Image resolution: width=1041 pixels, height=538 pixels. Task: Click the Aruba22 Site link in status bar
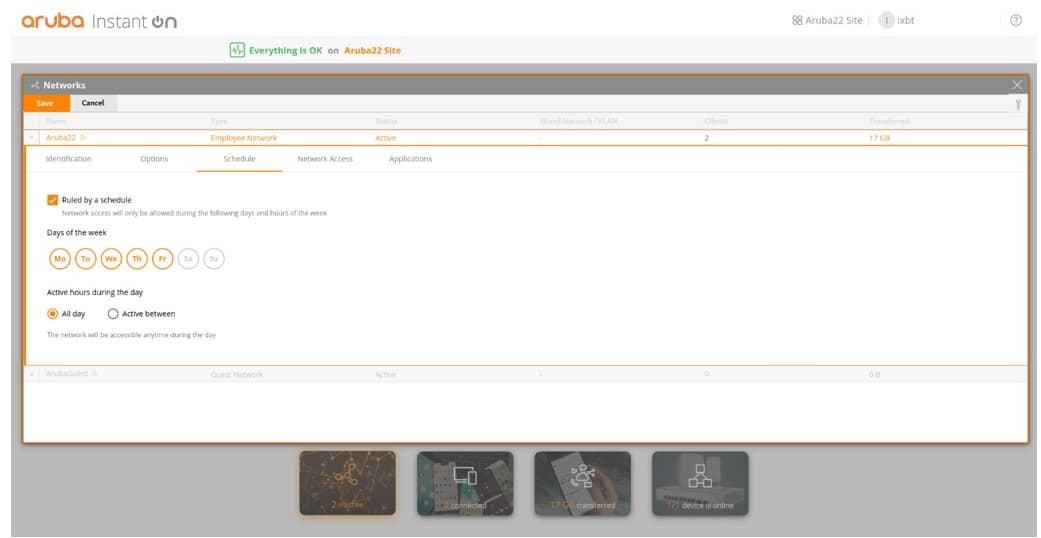(x=372, y=50)
